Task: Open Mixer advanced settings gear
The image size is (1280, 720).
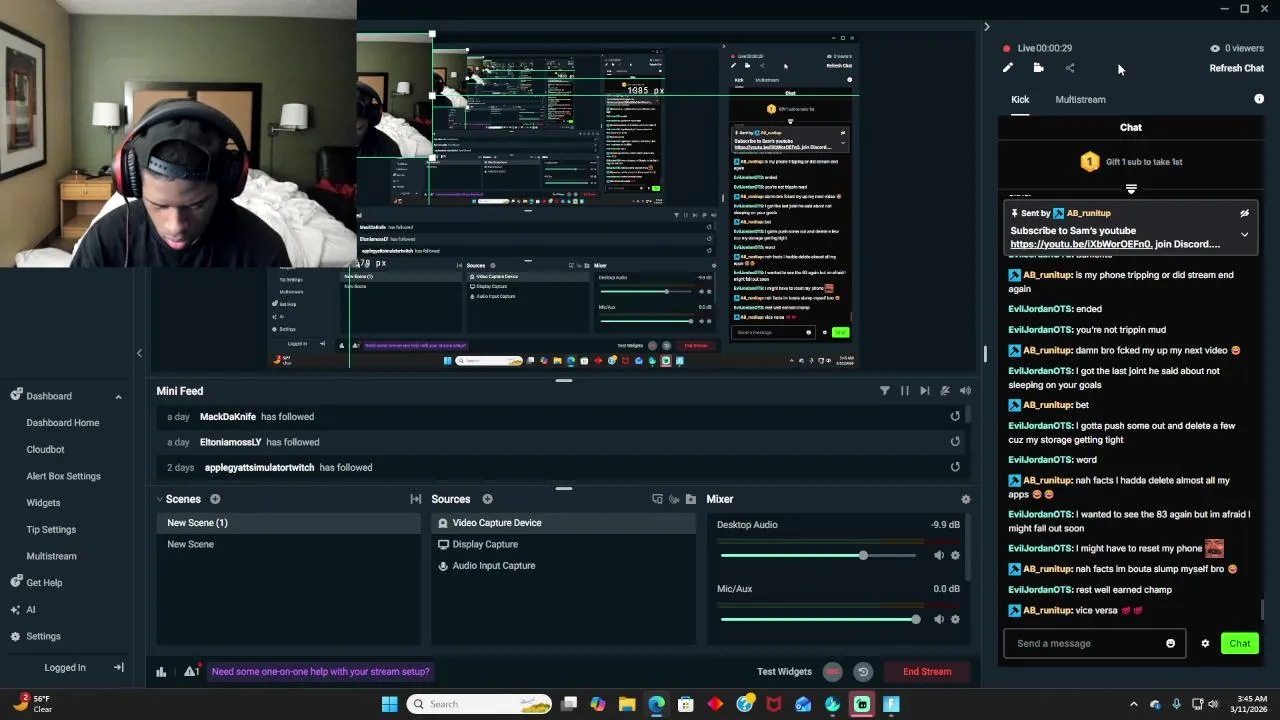Action: click(965, 499)
